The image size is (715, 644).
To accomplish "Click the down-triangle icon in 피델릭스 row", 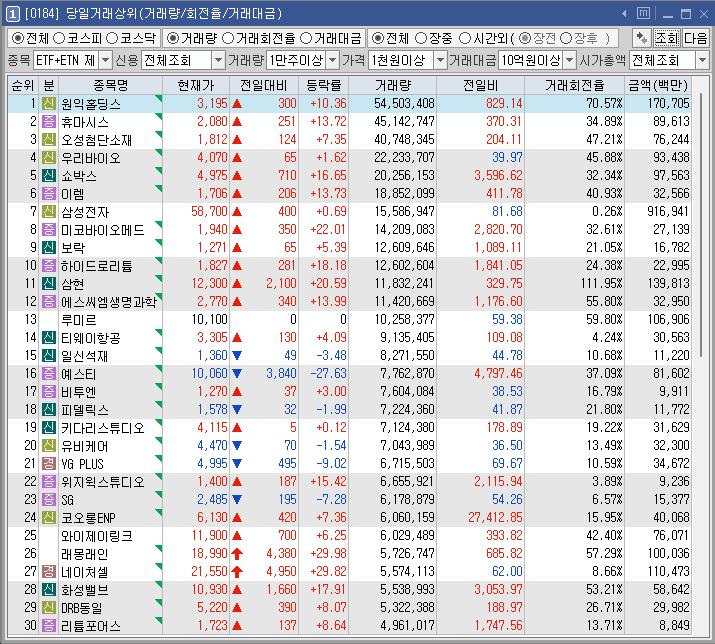I will point(237,410).
